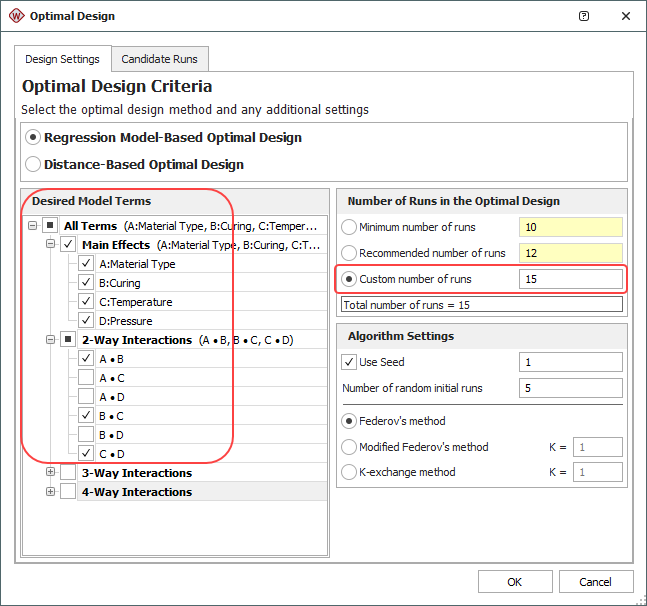Switch to the Candidate Runs tab
The width and height of the screenshot is (647, 606).
[x=160, y=59]
